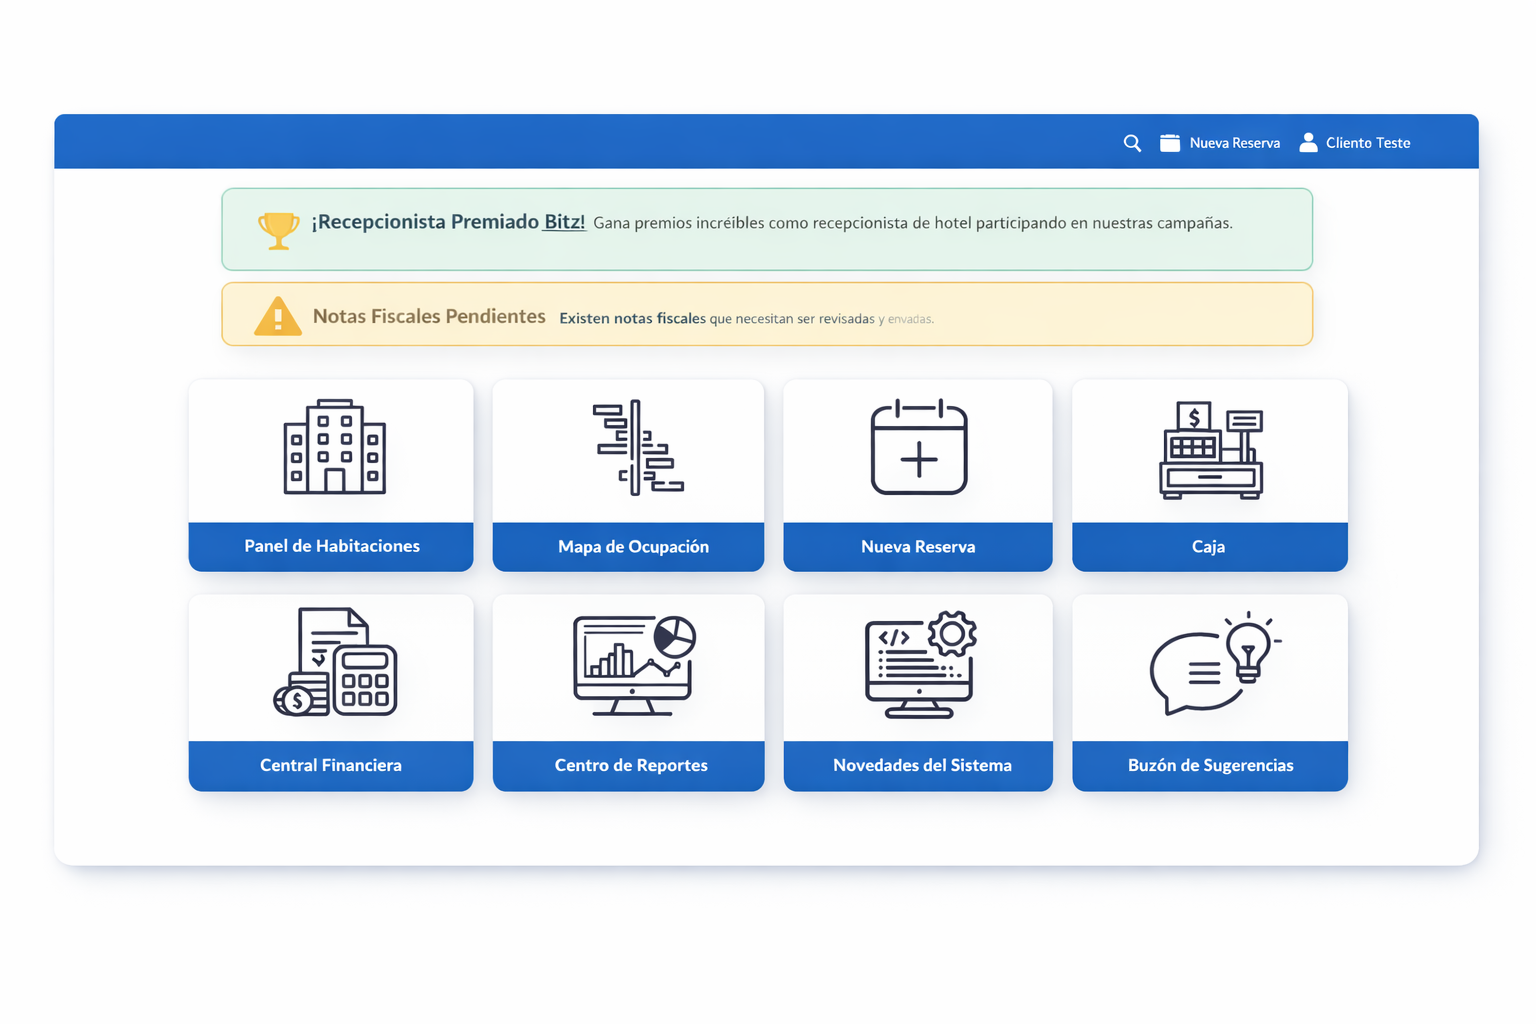The height and width of the screenshot is (1024, 1536).
Task: Click the occupancy map chart icon
Action: click(636, 447)
